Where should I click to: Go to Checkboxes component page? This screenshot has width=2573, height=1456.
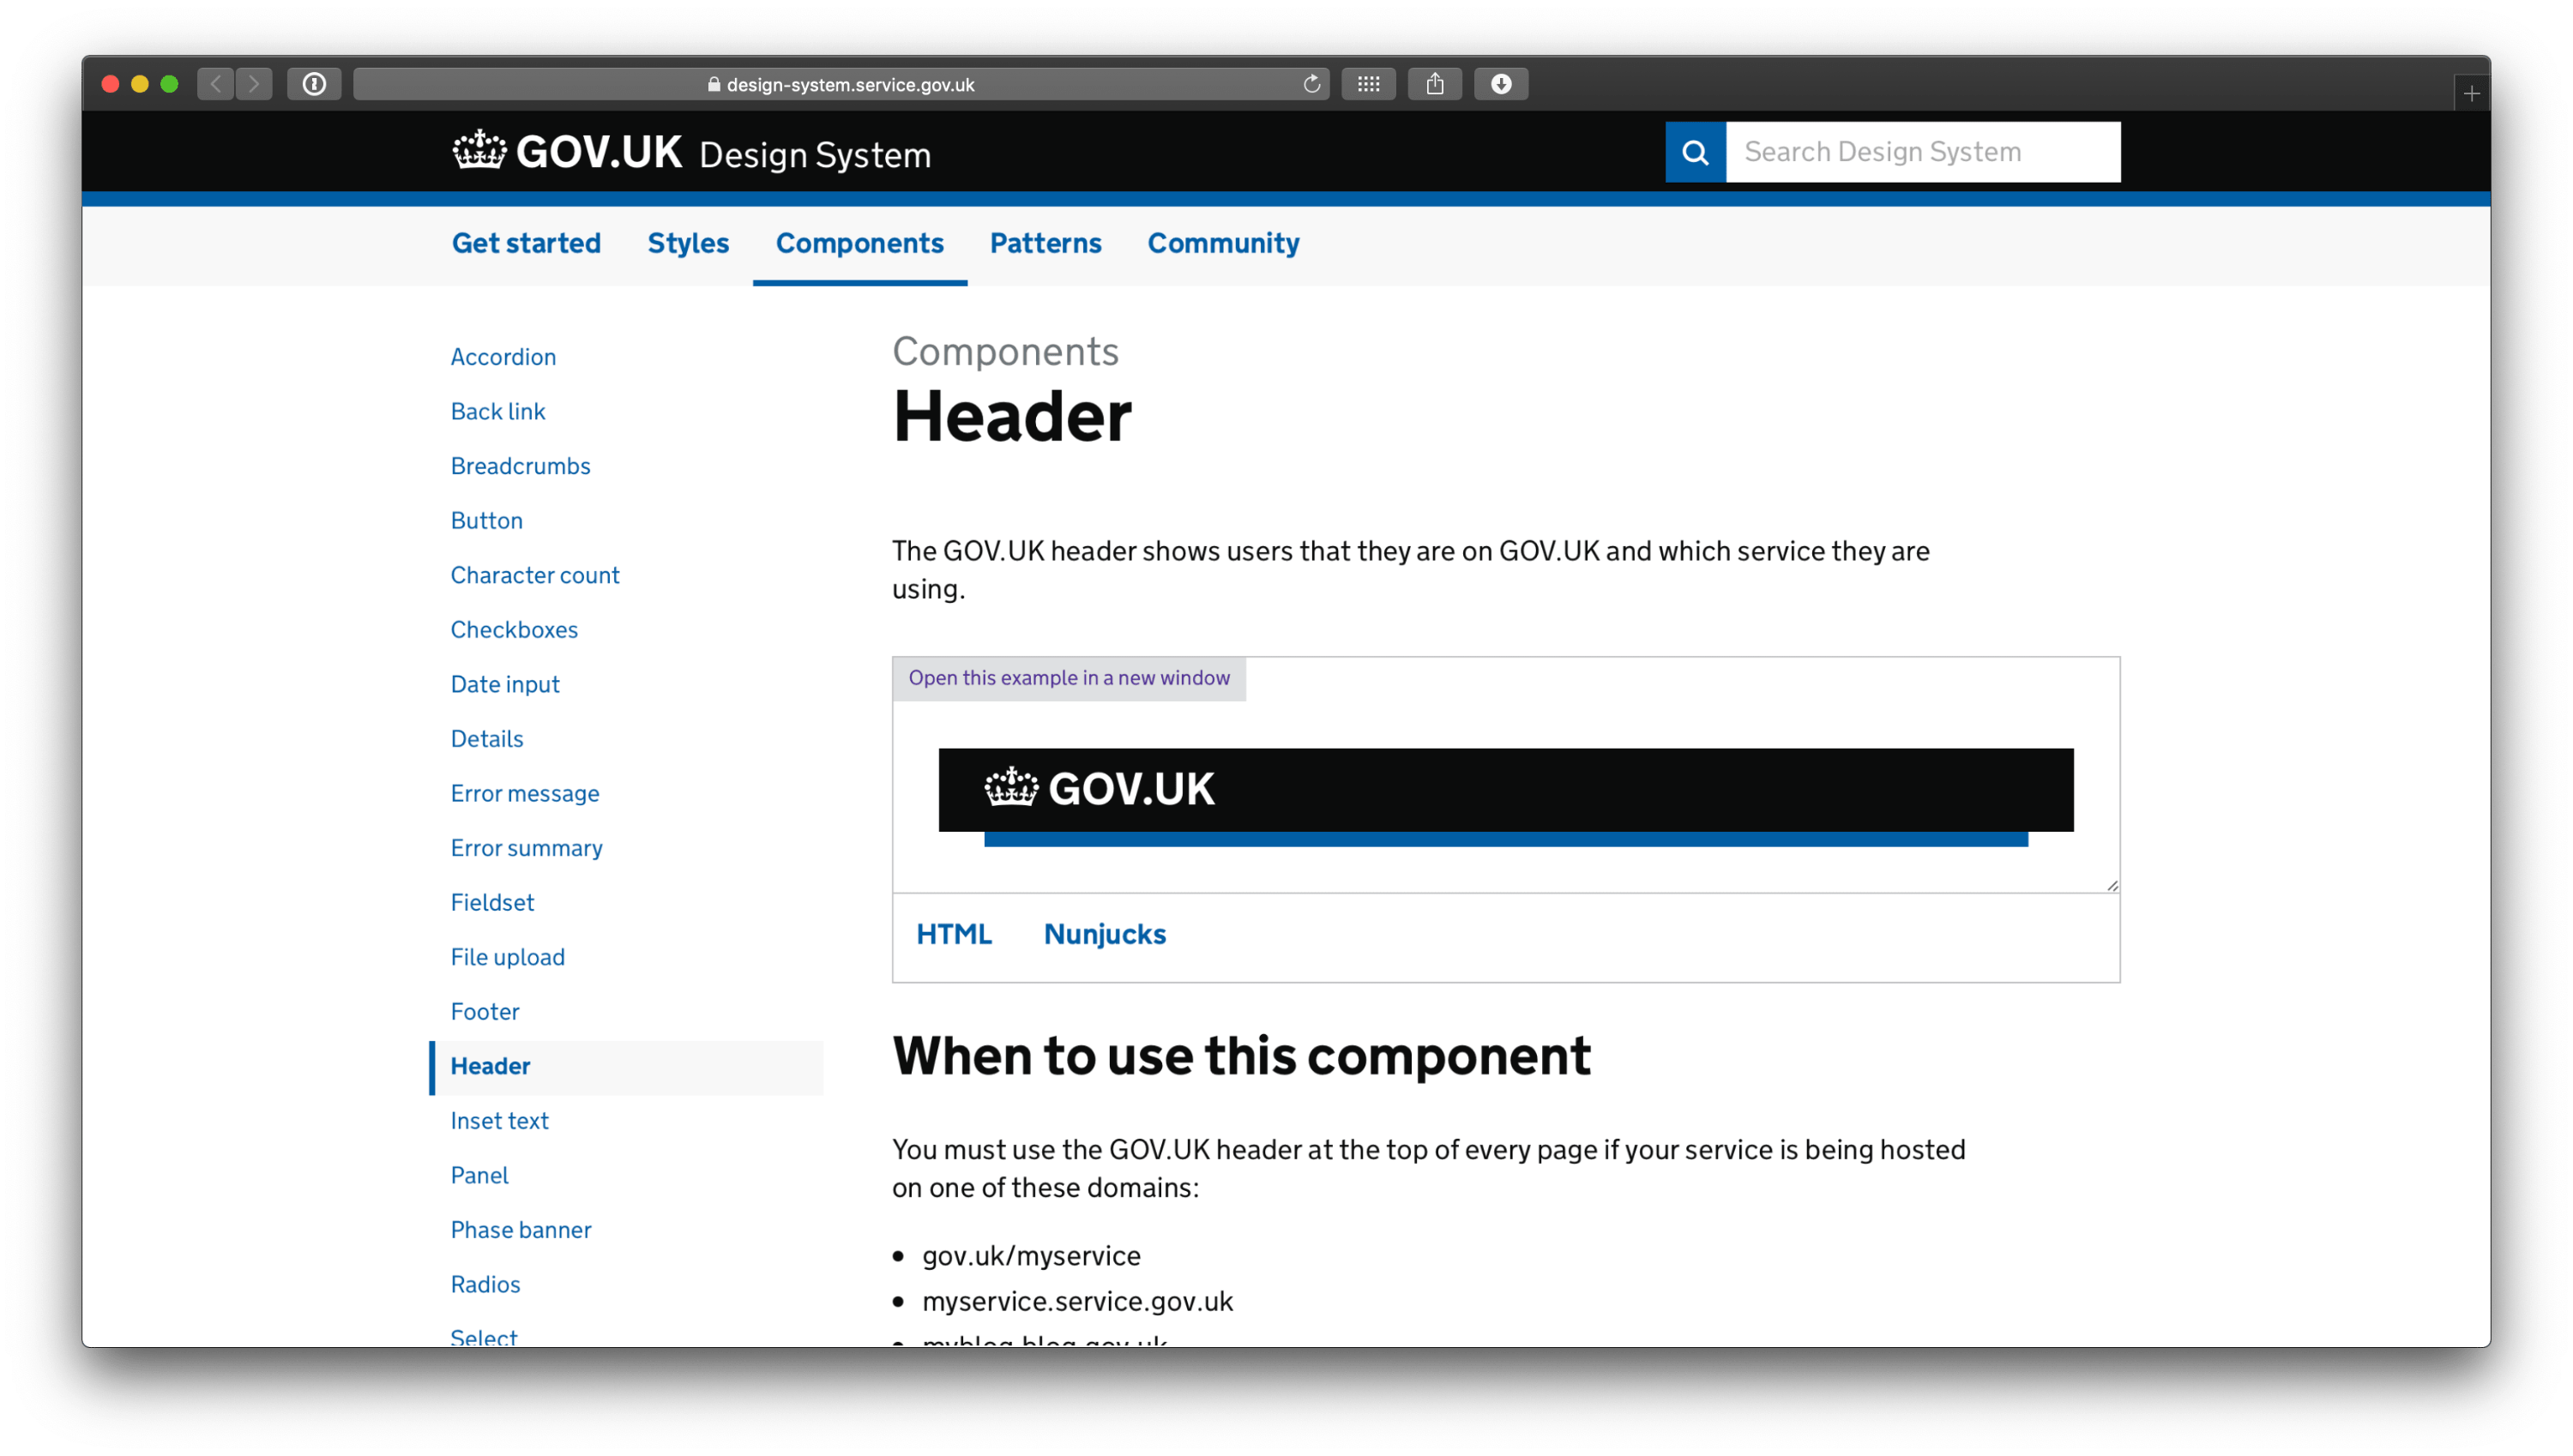click(514, 630)
